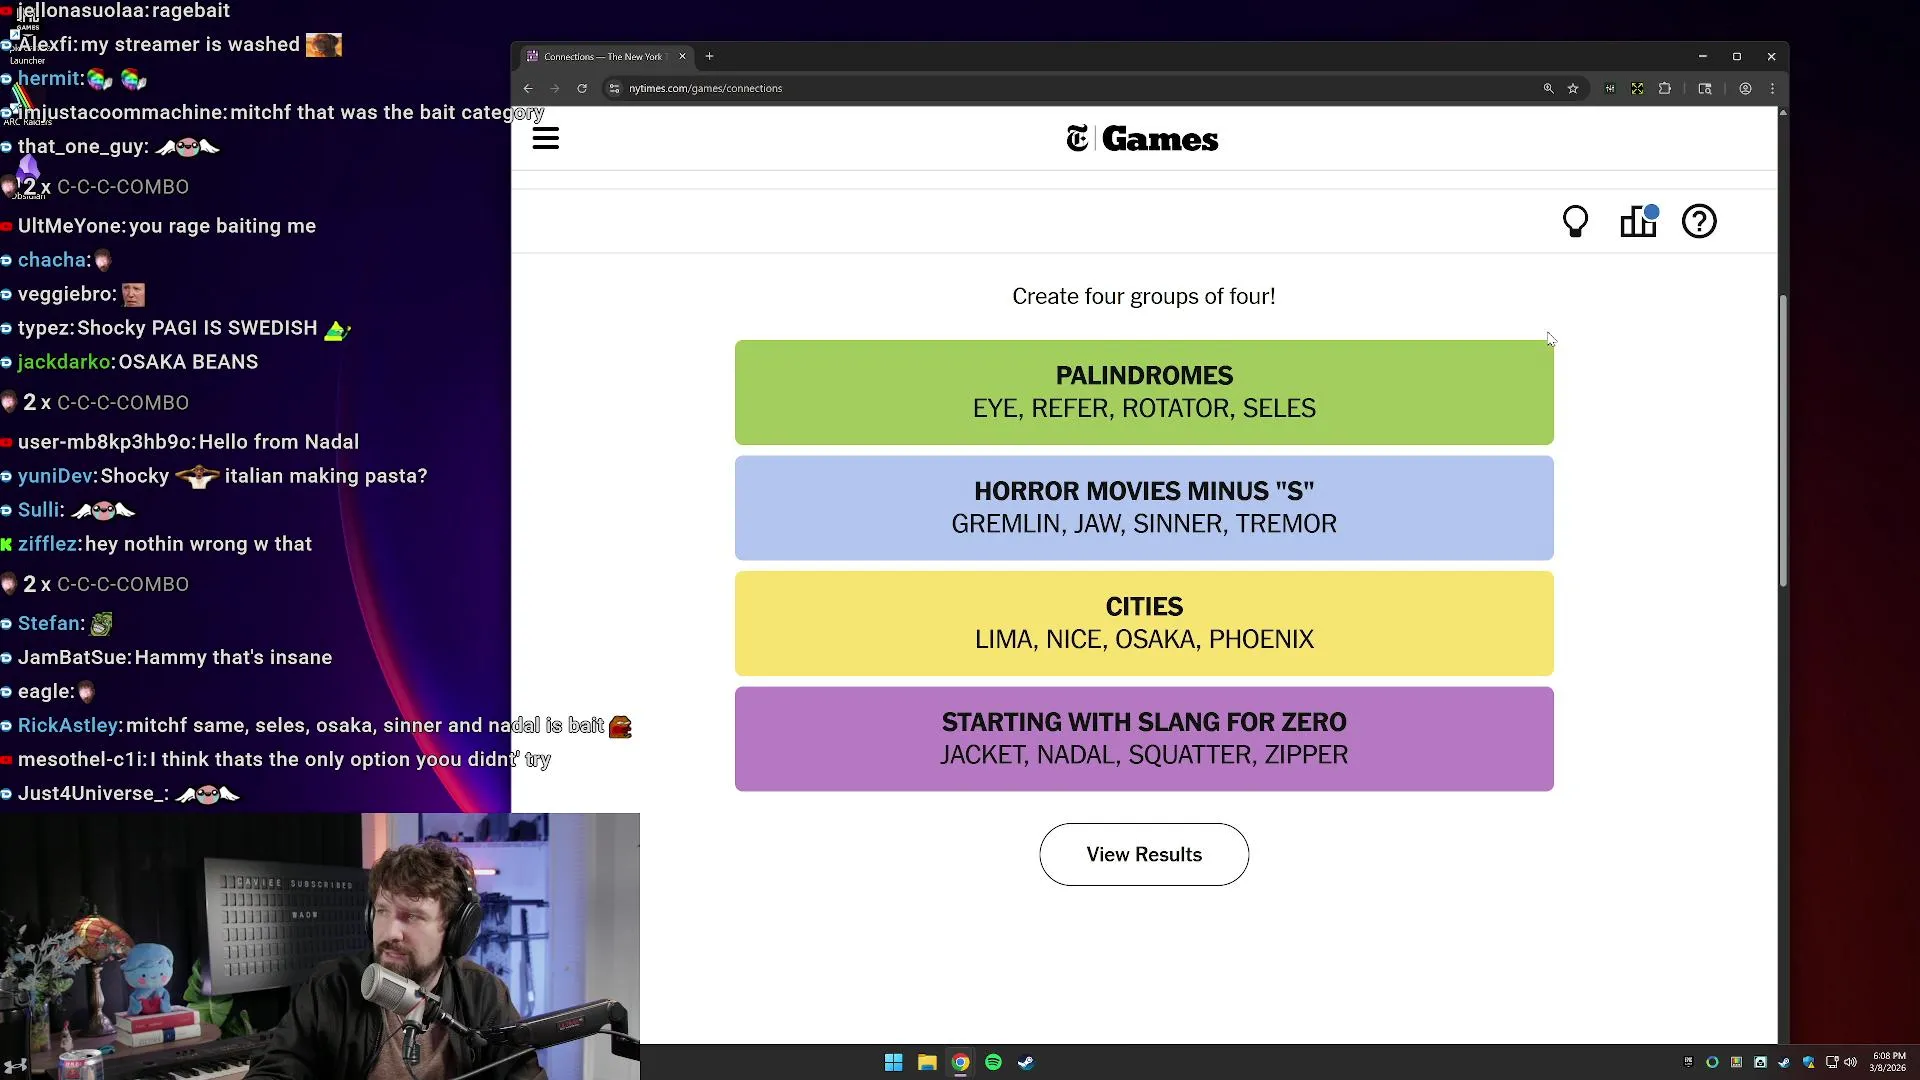Open the Chrome profile avatar icon

point(1745,88)
